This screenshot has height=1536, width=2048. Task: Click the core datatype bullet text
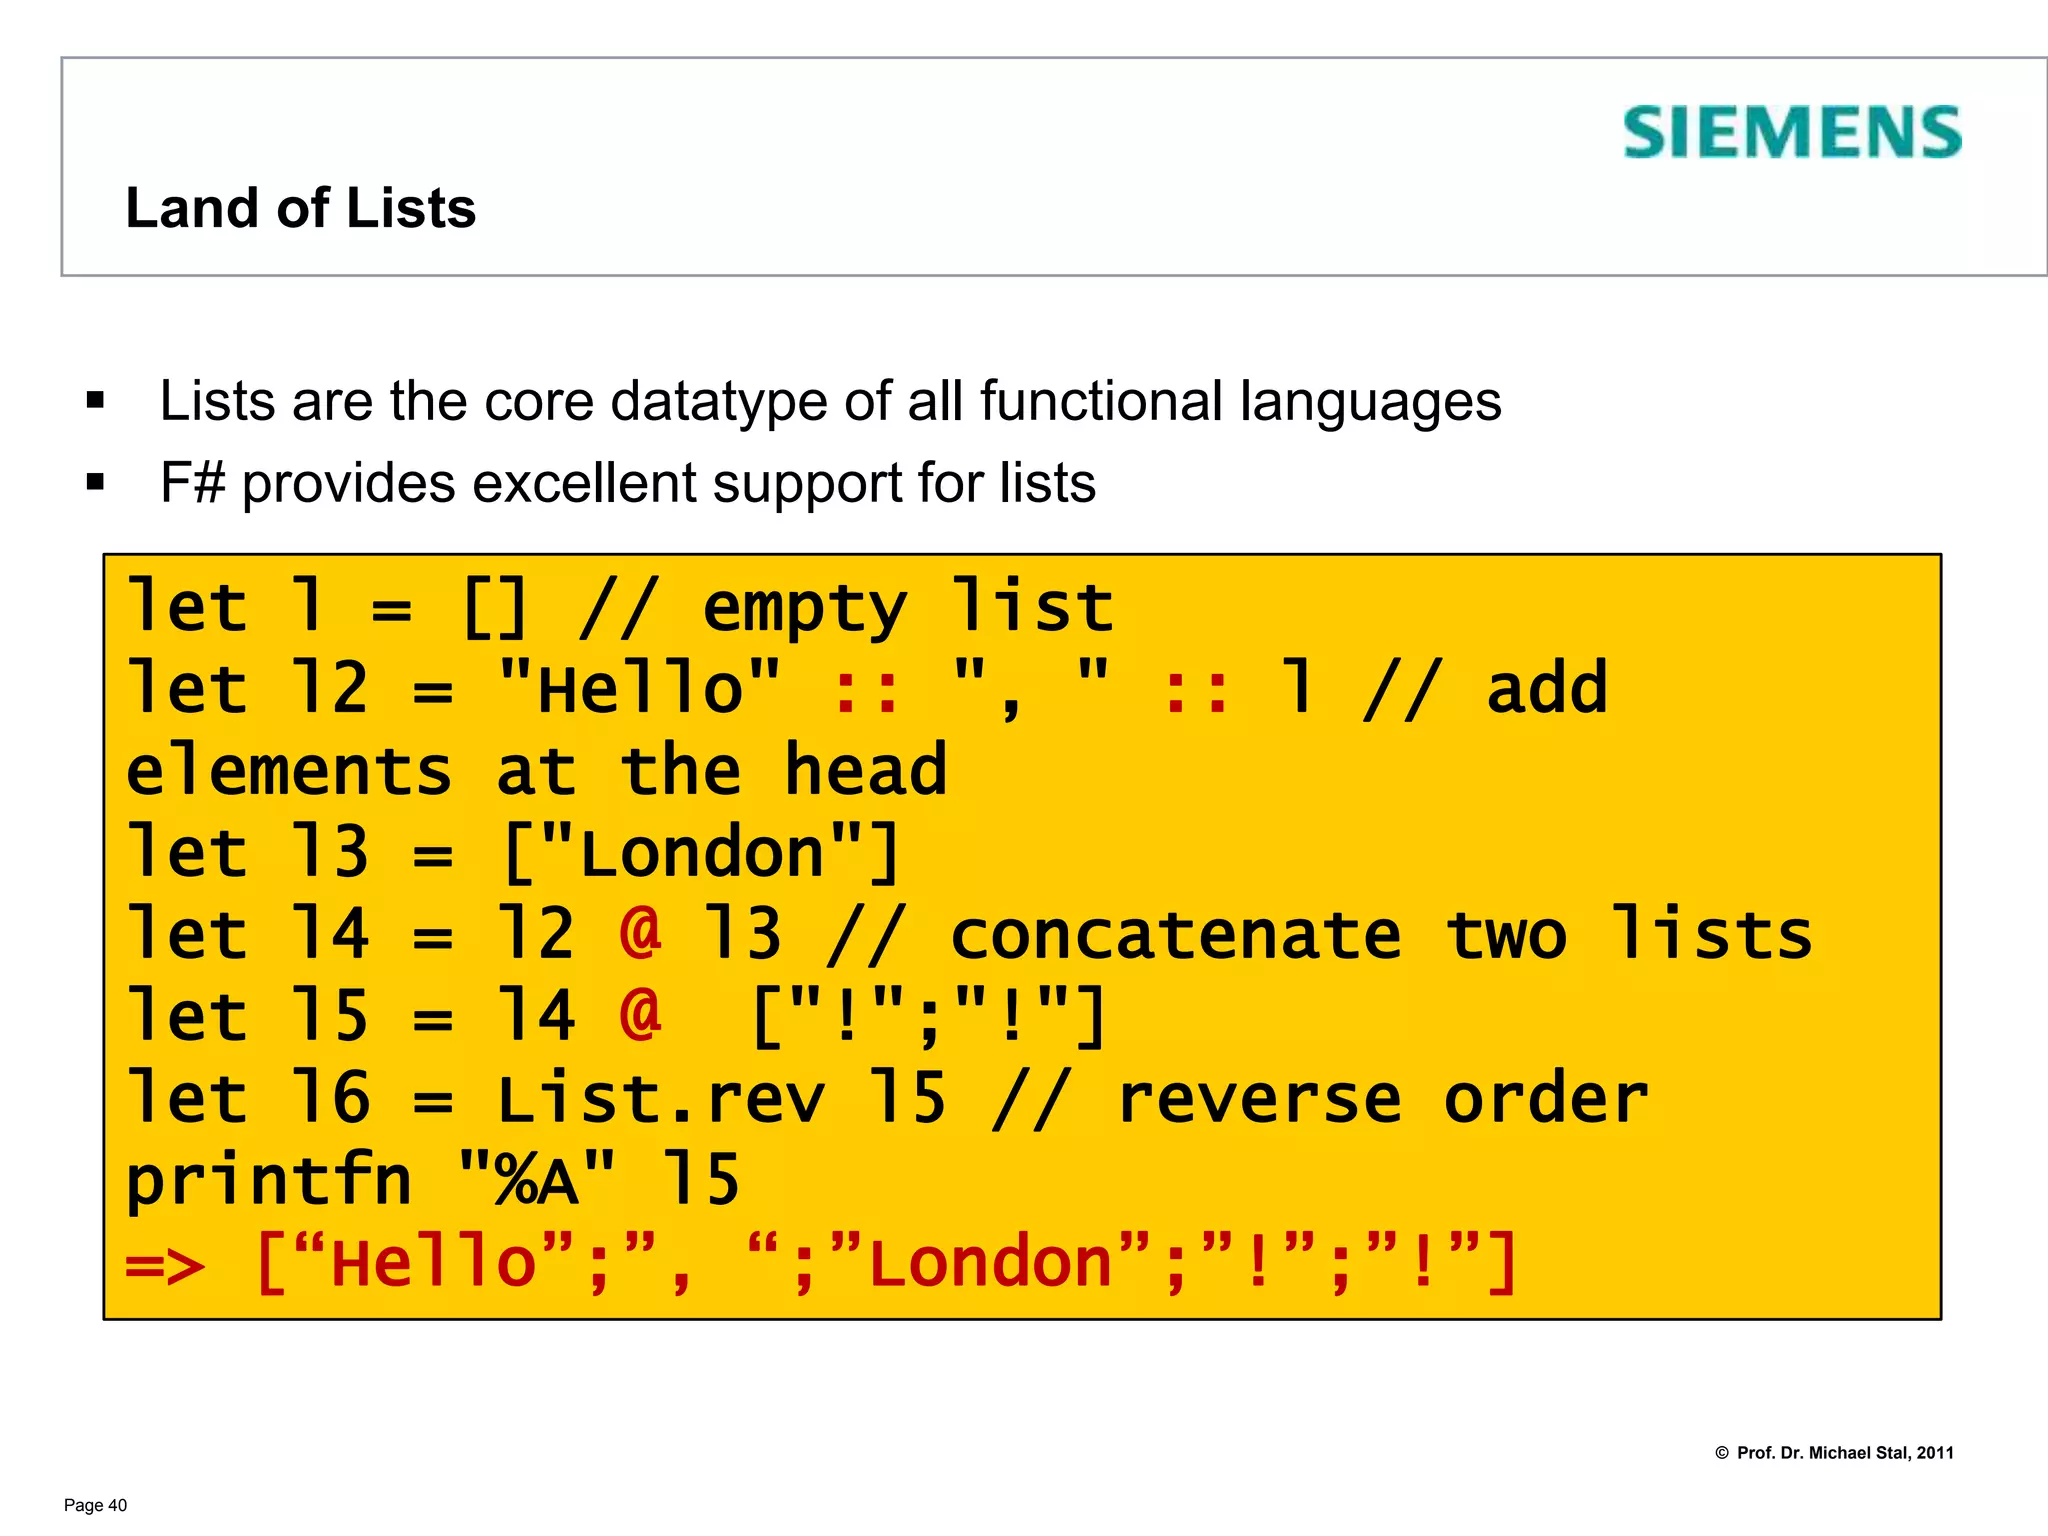(x=830, y=402)
